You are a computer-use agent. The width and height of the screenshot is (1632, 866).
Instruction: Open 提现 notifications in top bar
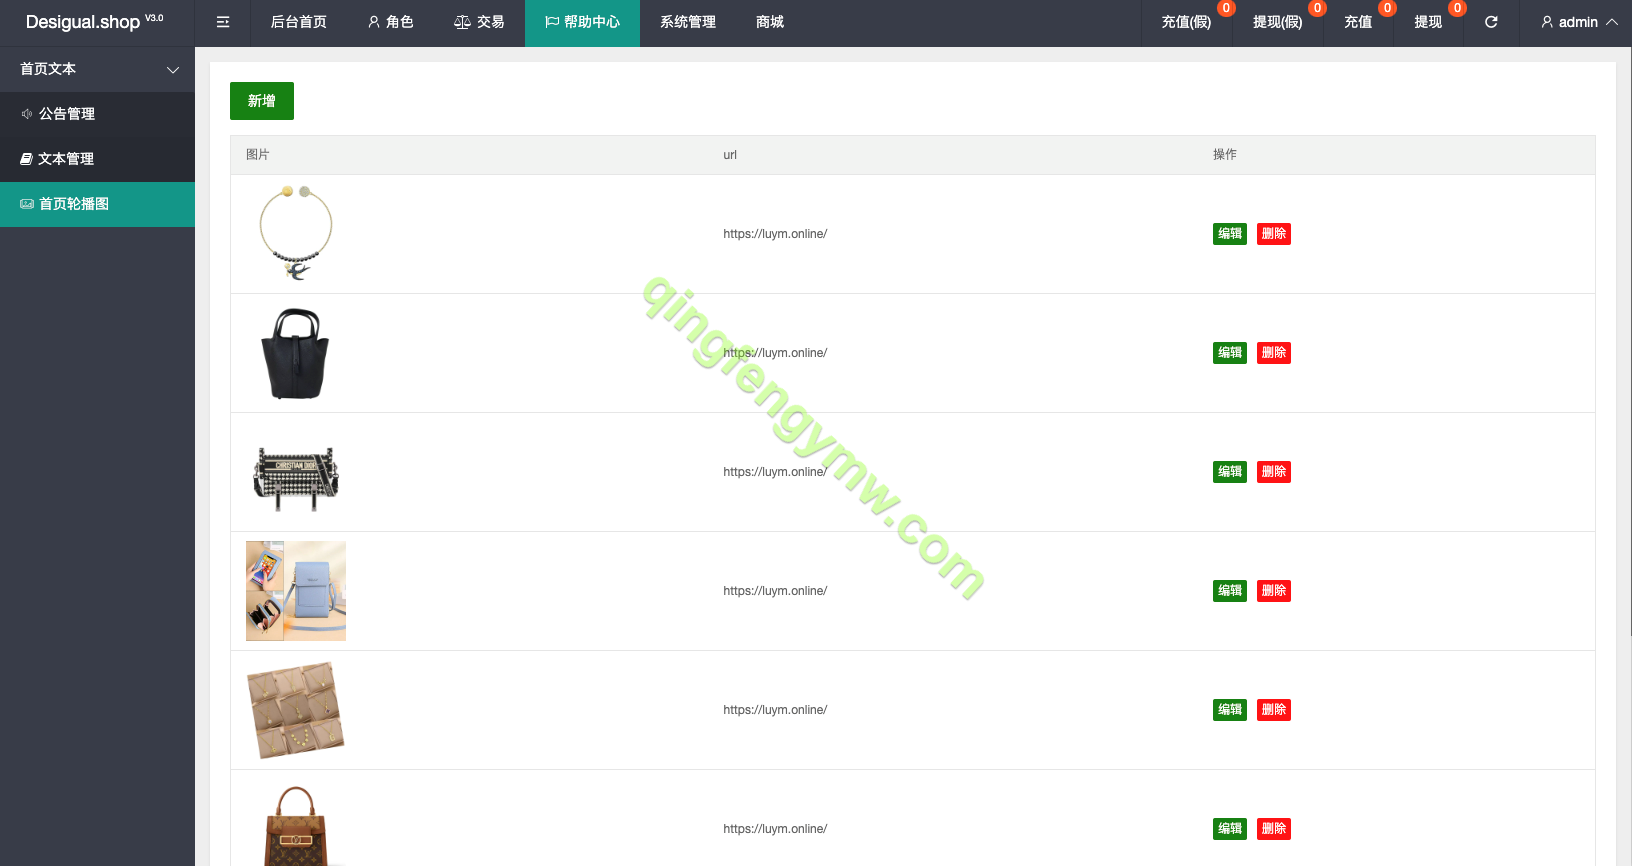1428,22
